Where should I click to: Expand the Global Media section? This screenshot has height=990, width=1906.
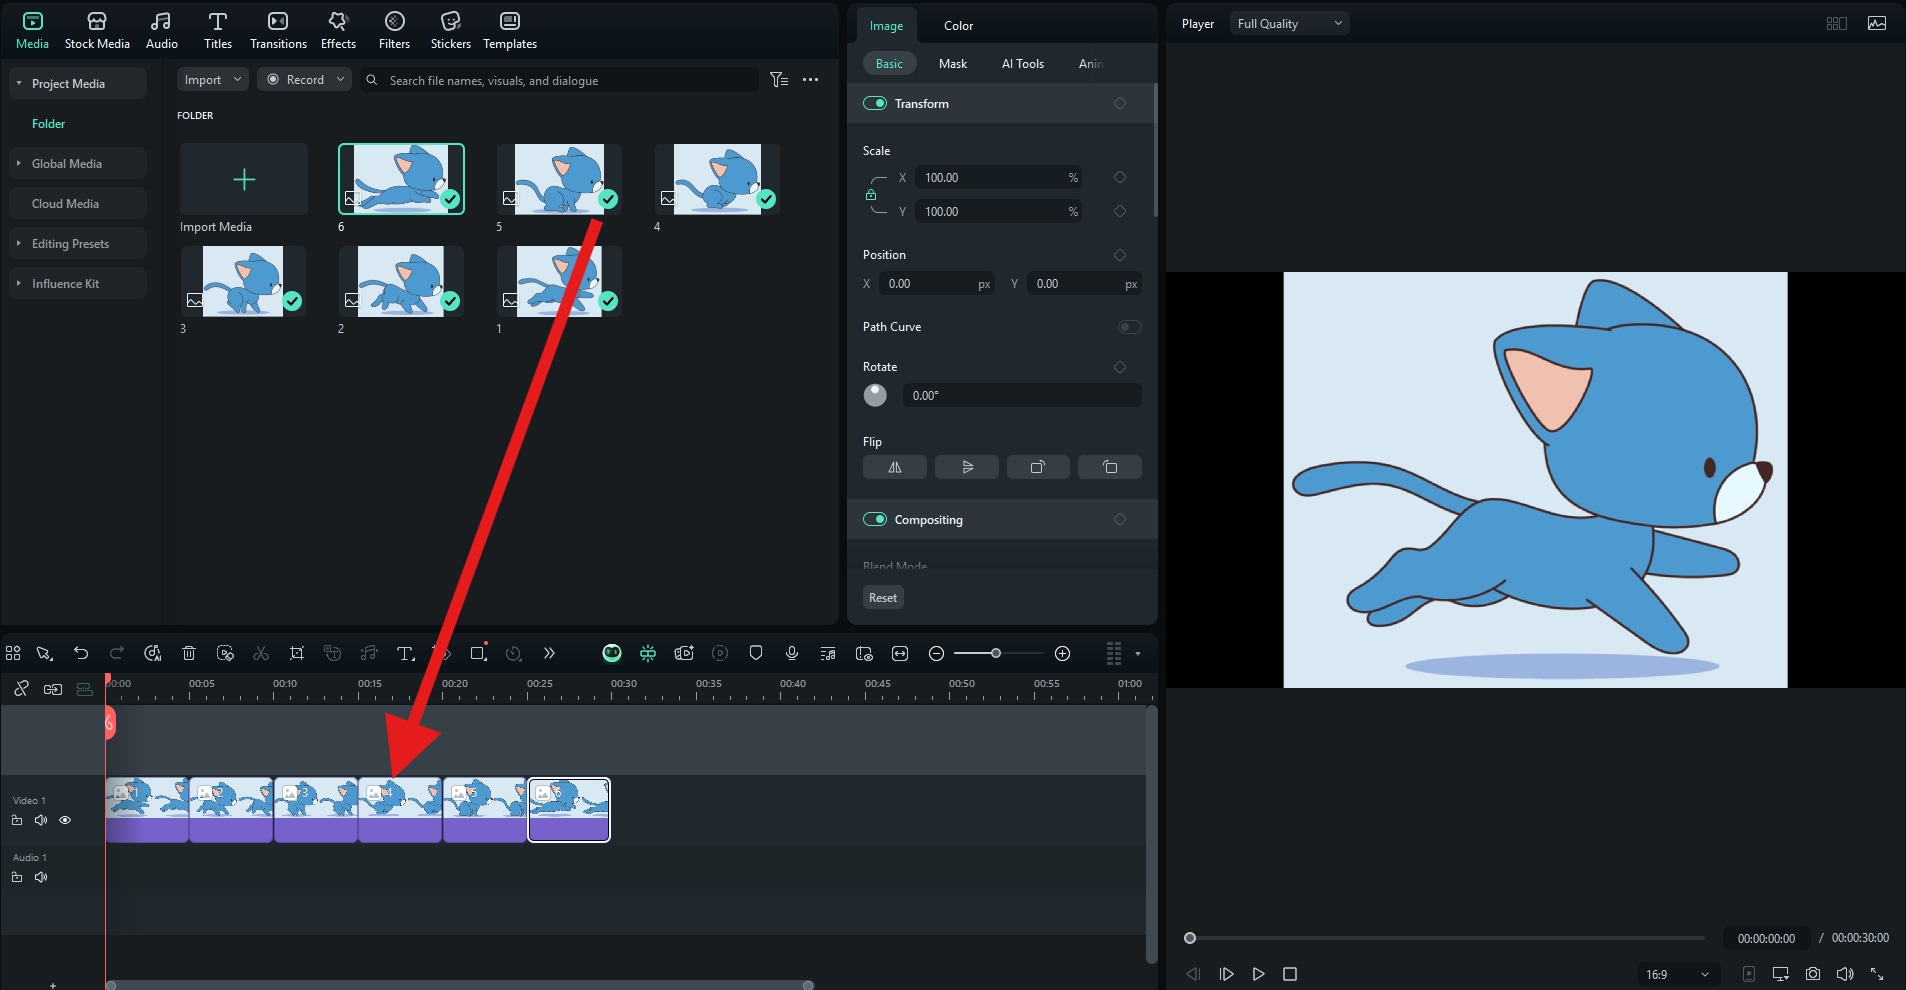(19, 163)
